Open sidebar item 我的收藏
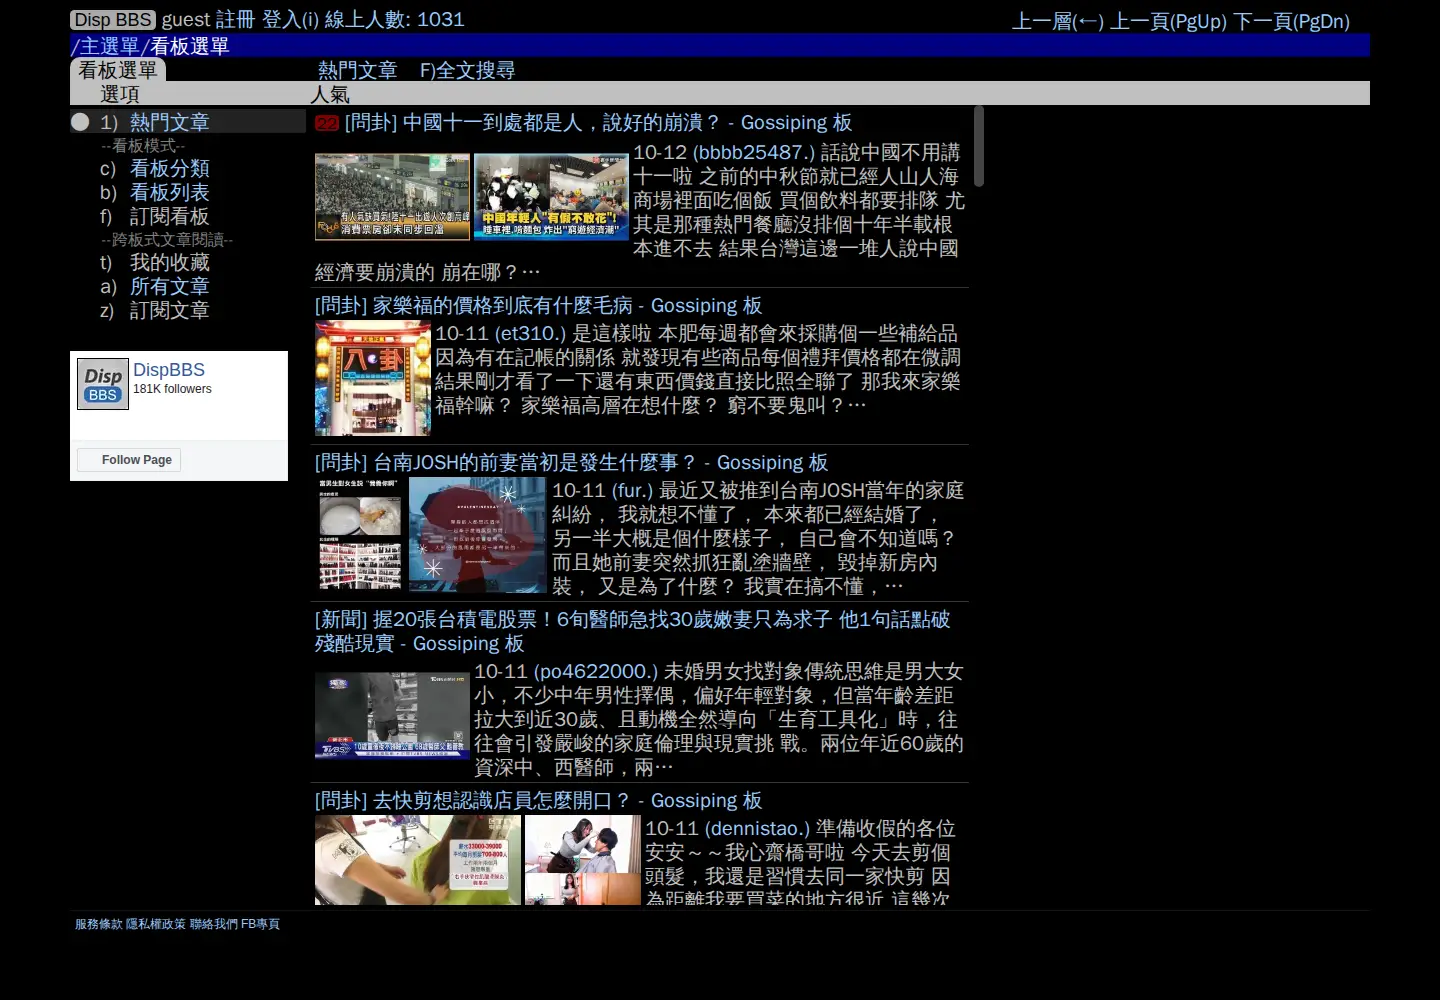Viewport: 1440px width, 1000px height. [169, 262]
